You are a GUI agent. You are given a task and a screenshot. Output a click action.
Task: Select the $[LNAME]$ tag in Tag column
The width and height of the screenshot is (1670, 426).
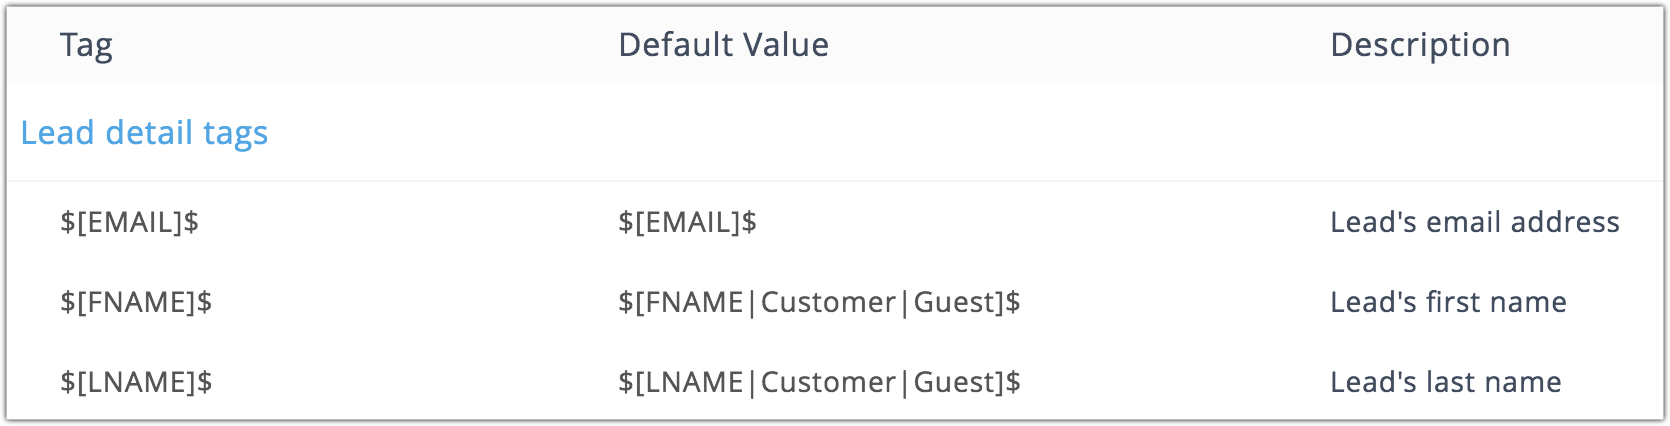point(136,382)
